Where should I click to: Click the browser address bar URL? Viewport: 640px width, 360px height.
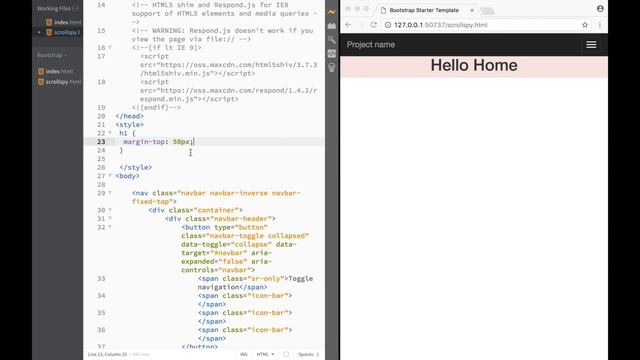coord(441,25)
